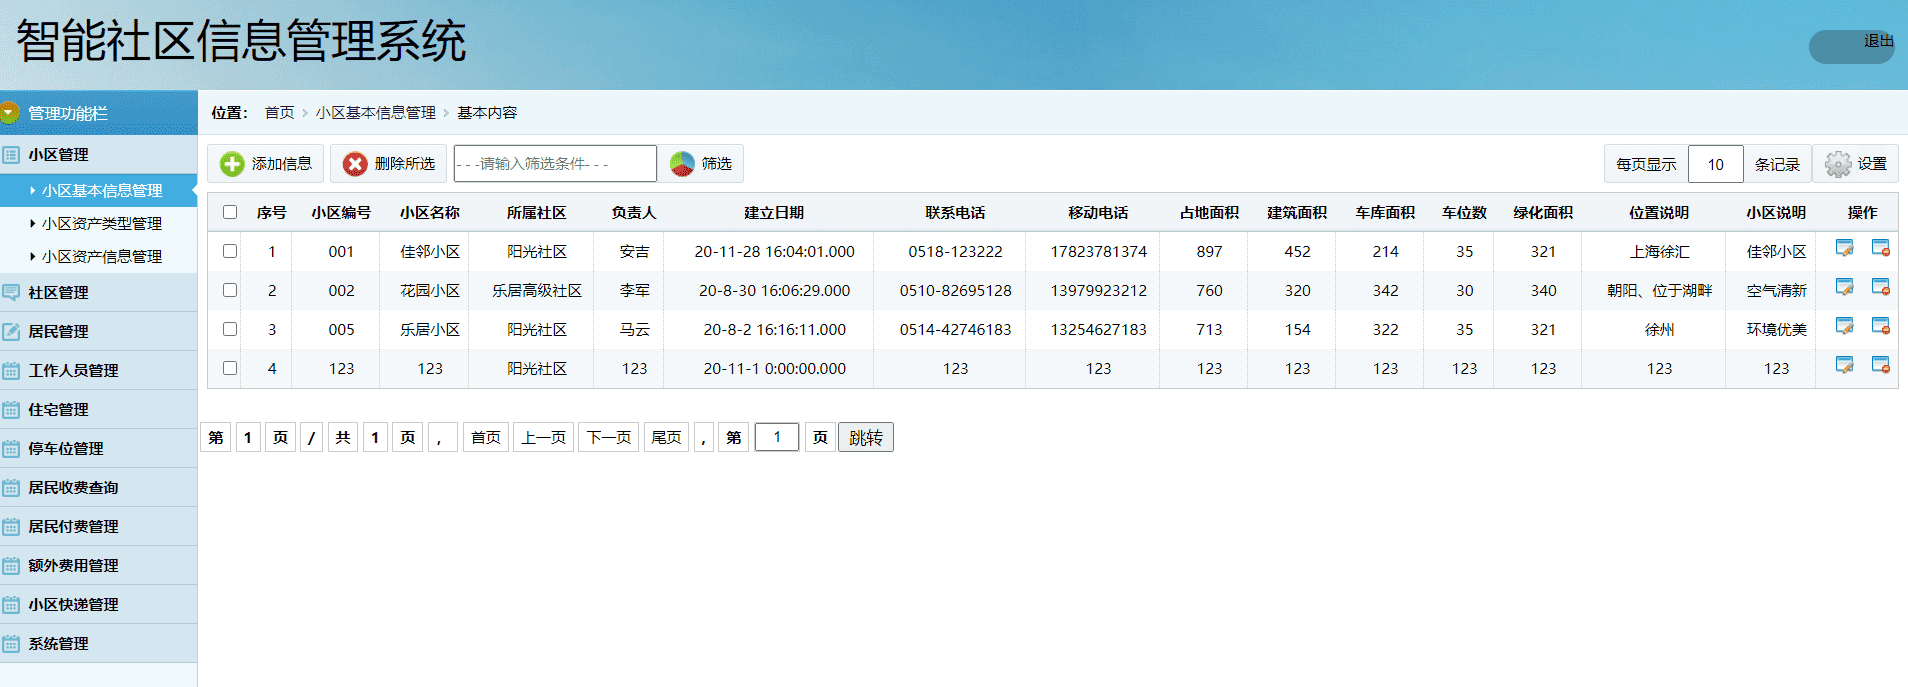Check the checkbox for row 001 佳邻小区

230,251
